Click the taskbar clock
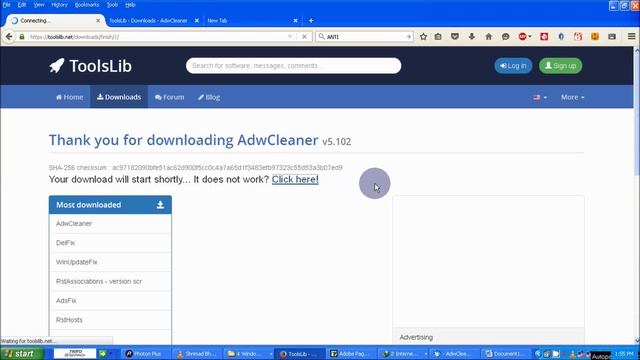This screenshot has height=360, width=640. pyautogui.click(x=624, y=353)
